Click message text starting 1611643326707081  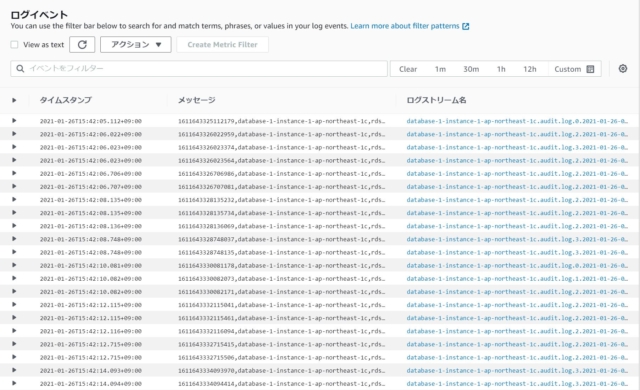281,187
